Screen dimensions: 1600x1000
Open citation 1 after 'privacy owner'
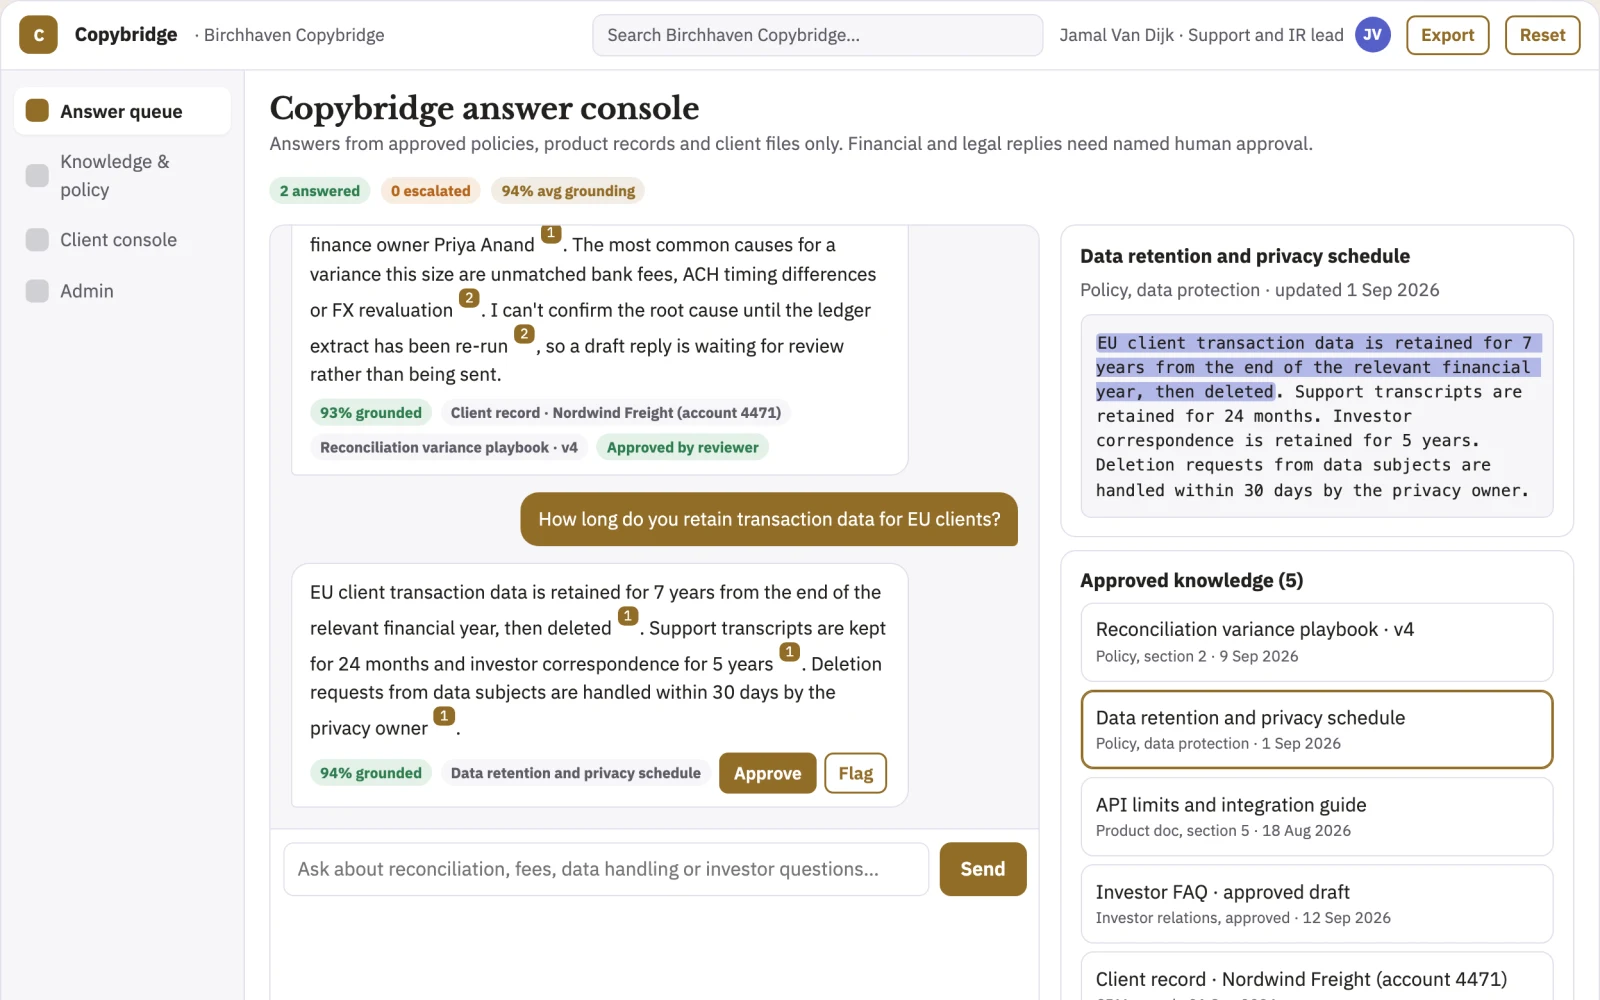click(444, 716)
